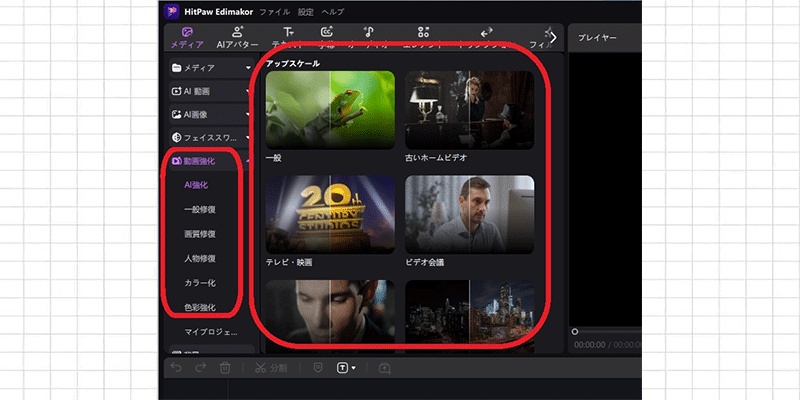Click right chevron to show more tabs
800x400 pixels.
(x=554, y=37)
